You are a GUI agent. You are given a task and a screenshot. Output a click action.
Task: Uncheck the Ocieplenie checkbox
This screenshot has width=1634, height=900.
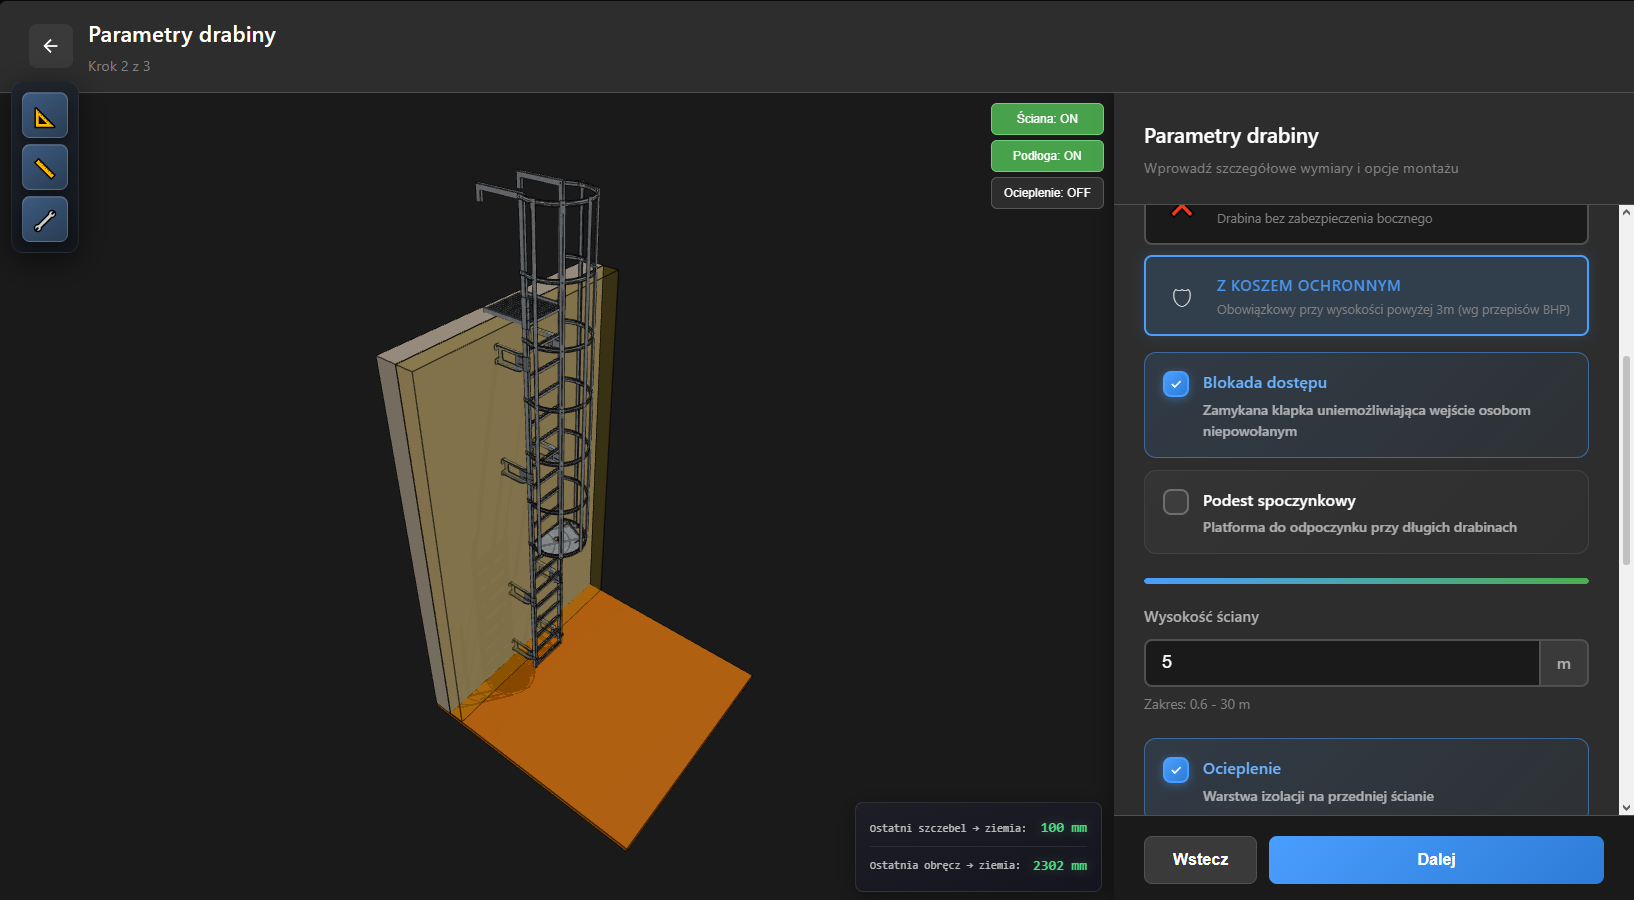(1176, 770)
